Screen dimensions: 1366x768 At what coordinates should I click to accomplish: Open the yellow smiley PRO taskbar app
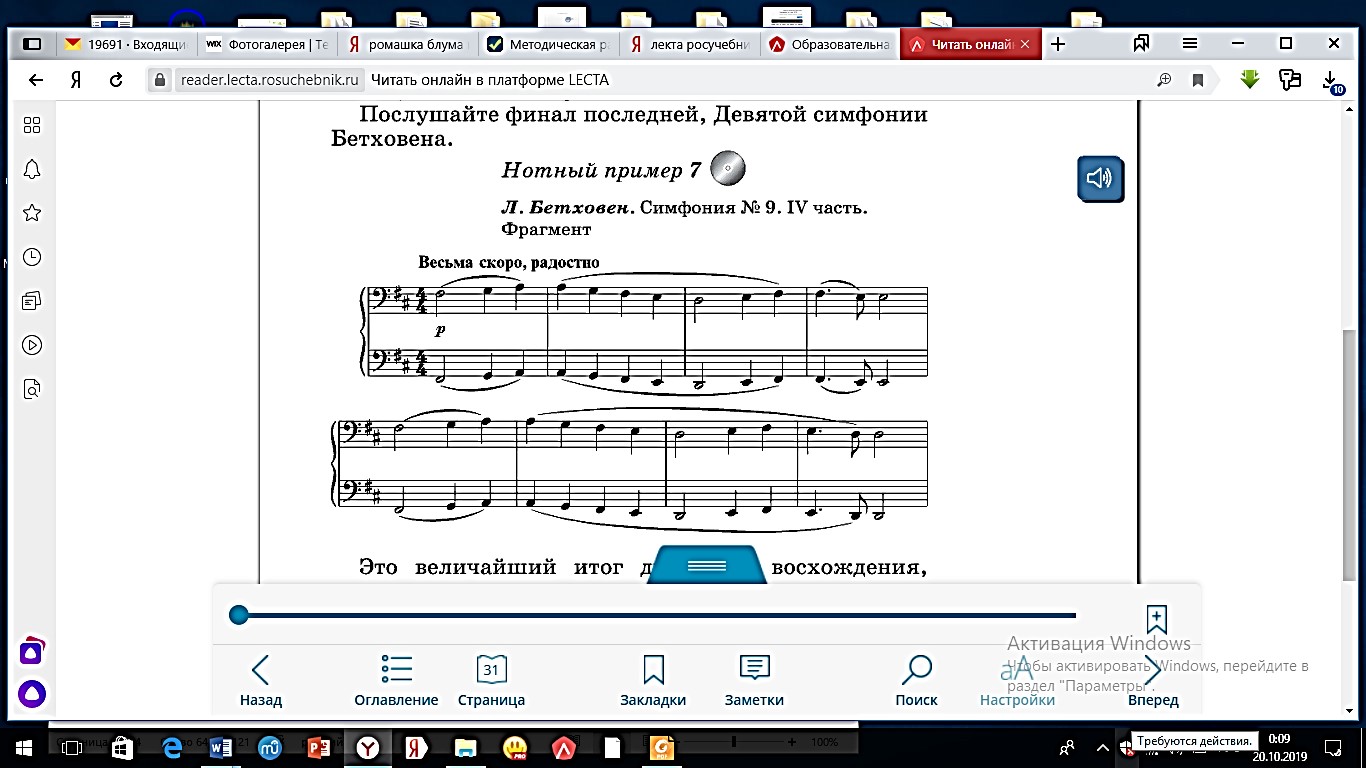tap(515, 747)
